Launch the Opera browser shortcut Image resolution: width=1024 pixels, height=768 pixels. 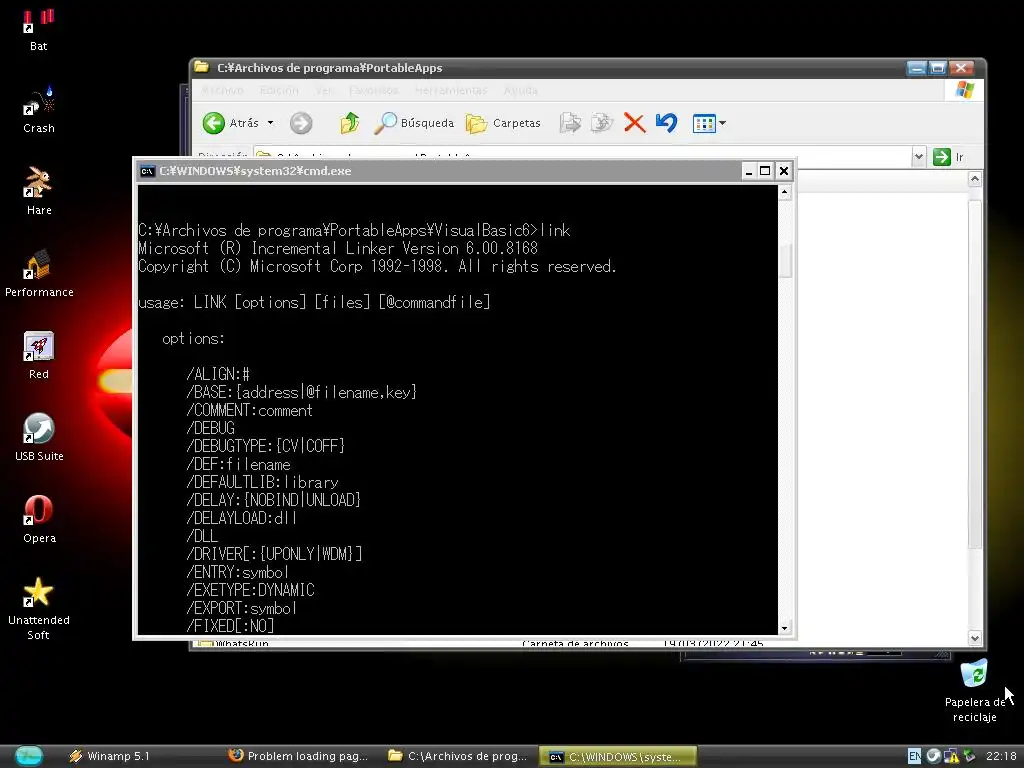click(x=39, y=519)
